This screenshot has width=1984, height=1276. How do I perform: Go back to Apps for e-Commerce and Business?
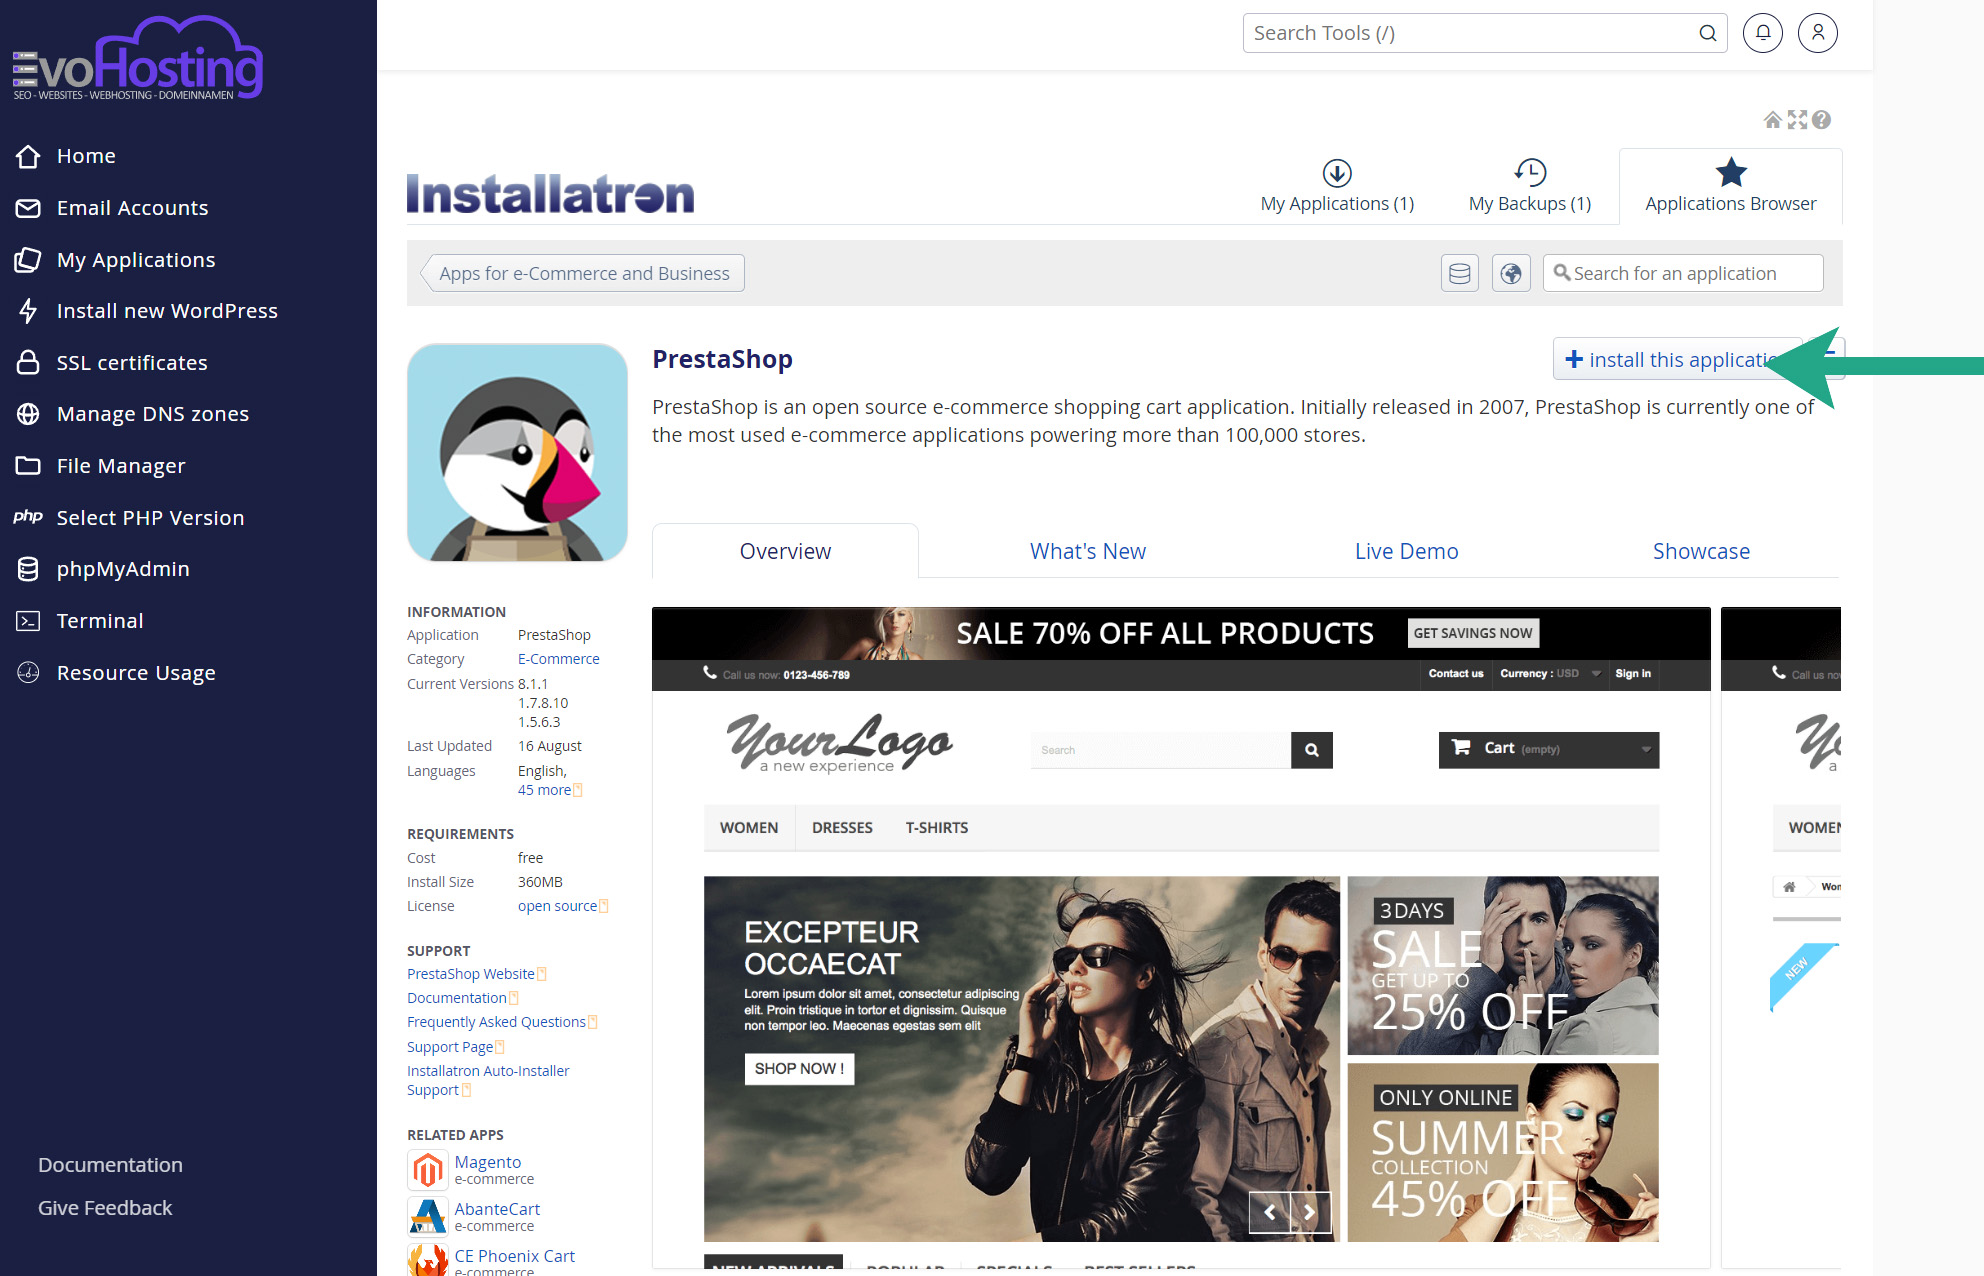click(x=583, y=273)
